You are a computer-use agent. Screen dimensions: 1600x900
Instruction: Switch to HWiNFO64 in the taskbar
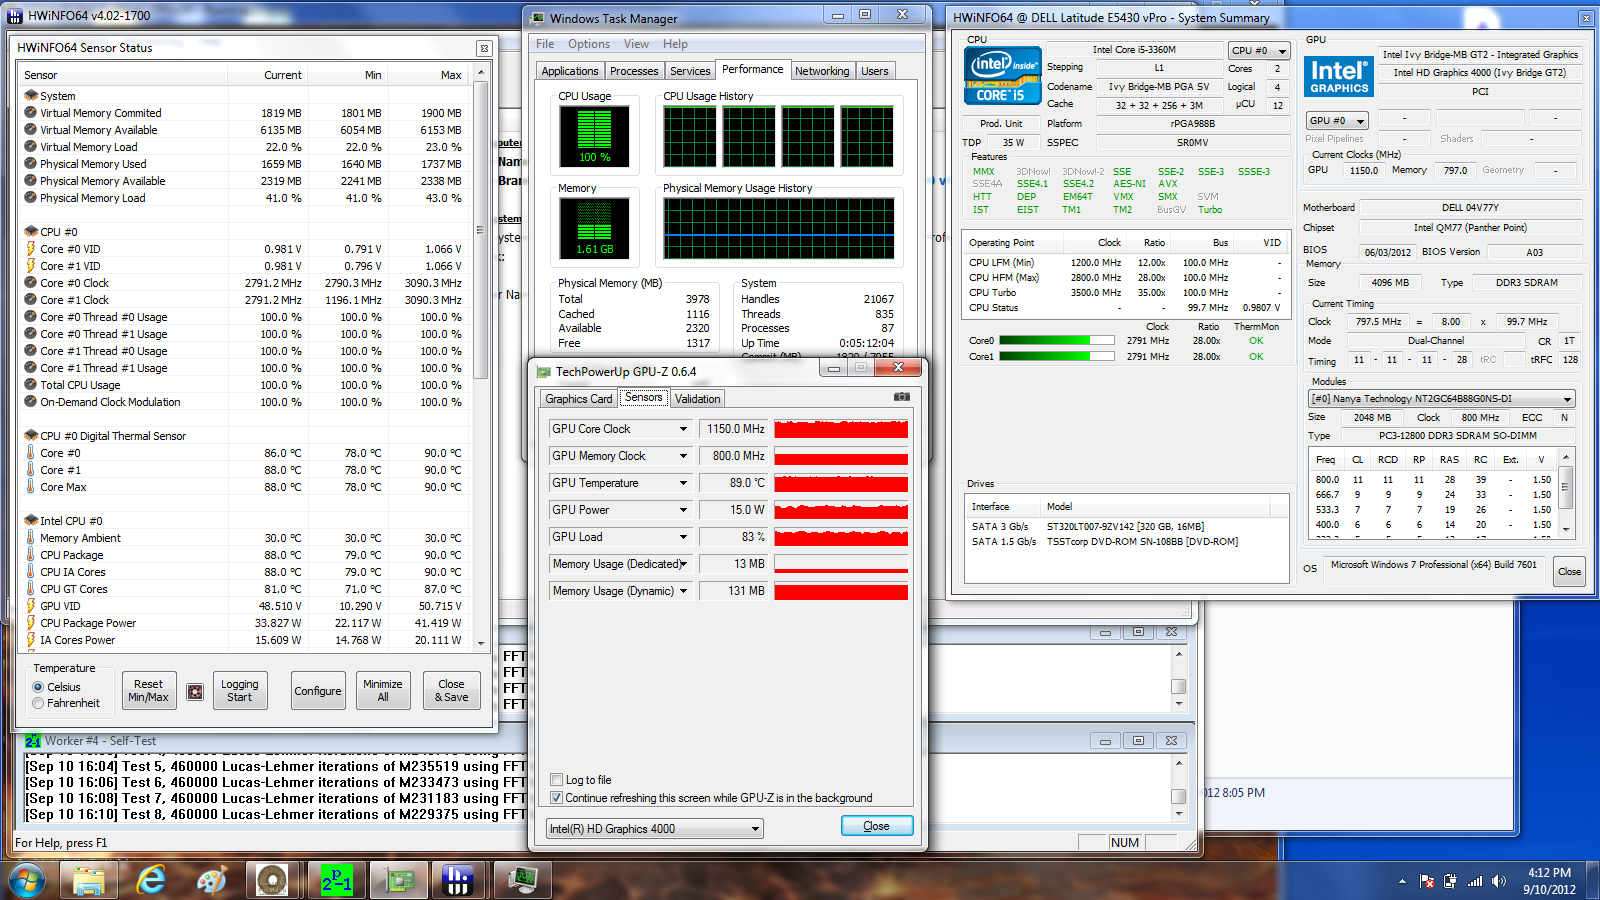tap(459, 881)
